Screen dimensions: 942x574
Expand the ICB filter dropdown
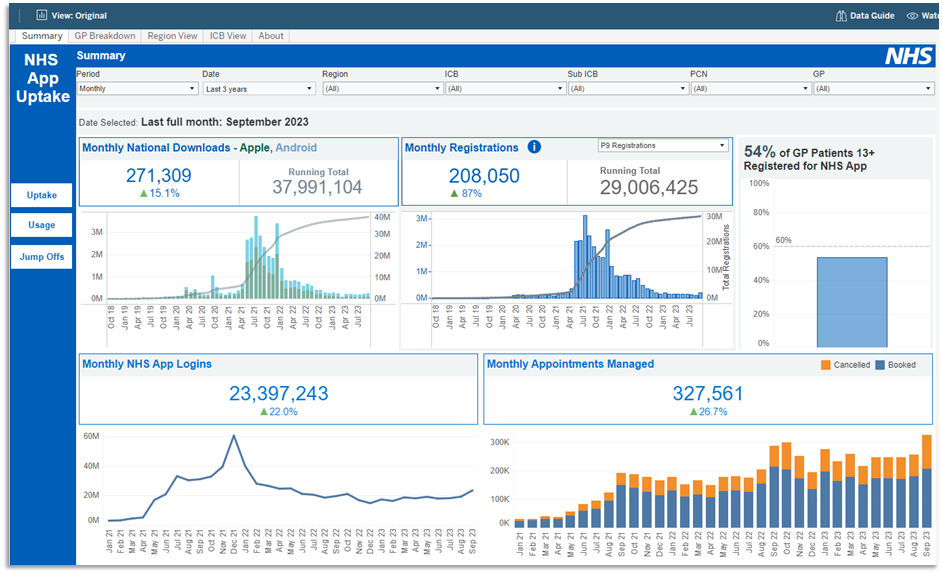505,88
